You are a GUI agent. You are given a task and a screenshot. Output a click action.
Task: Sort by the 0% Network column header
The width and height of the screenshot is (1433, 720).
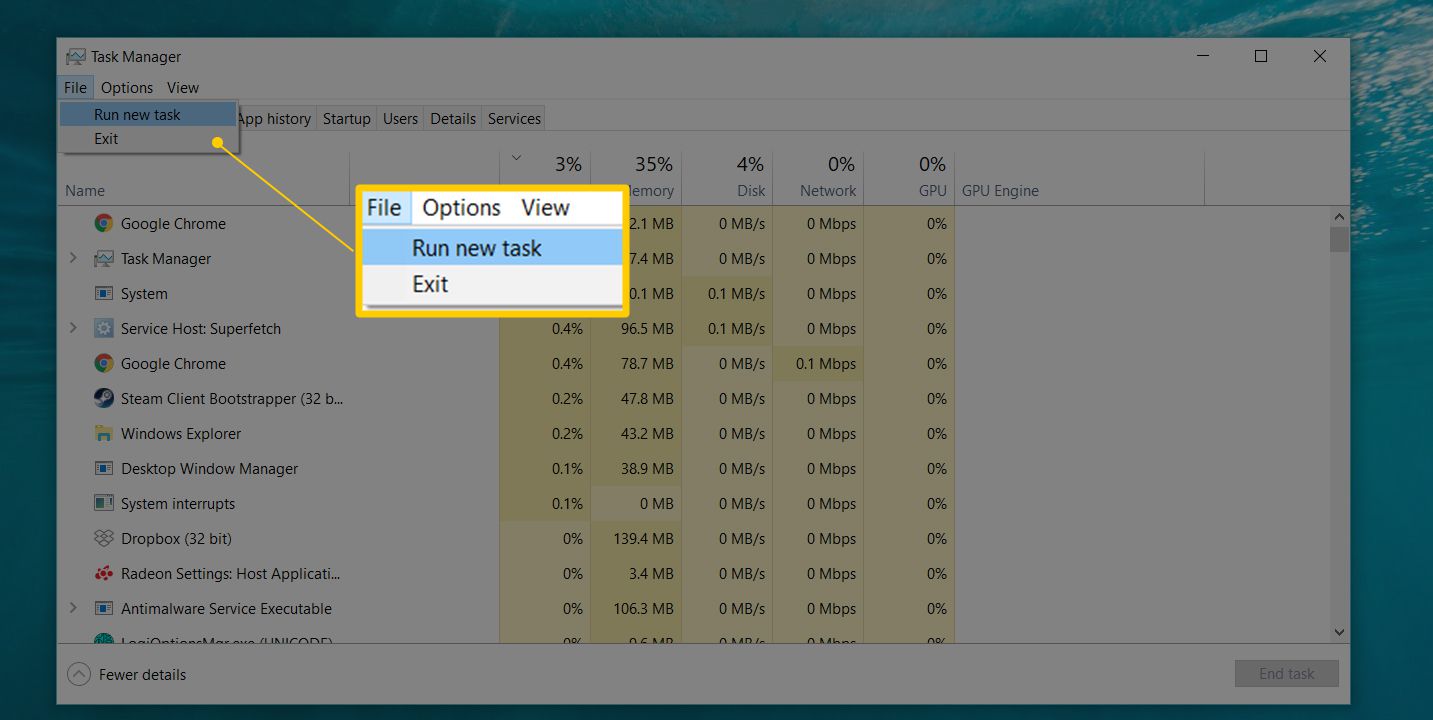[x=818, y=179]
